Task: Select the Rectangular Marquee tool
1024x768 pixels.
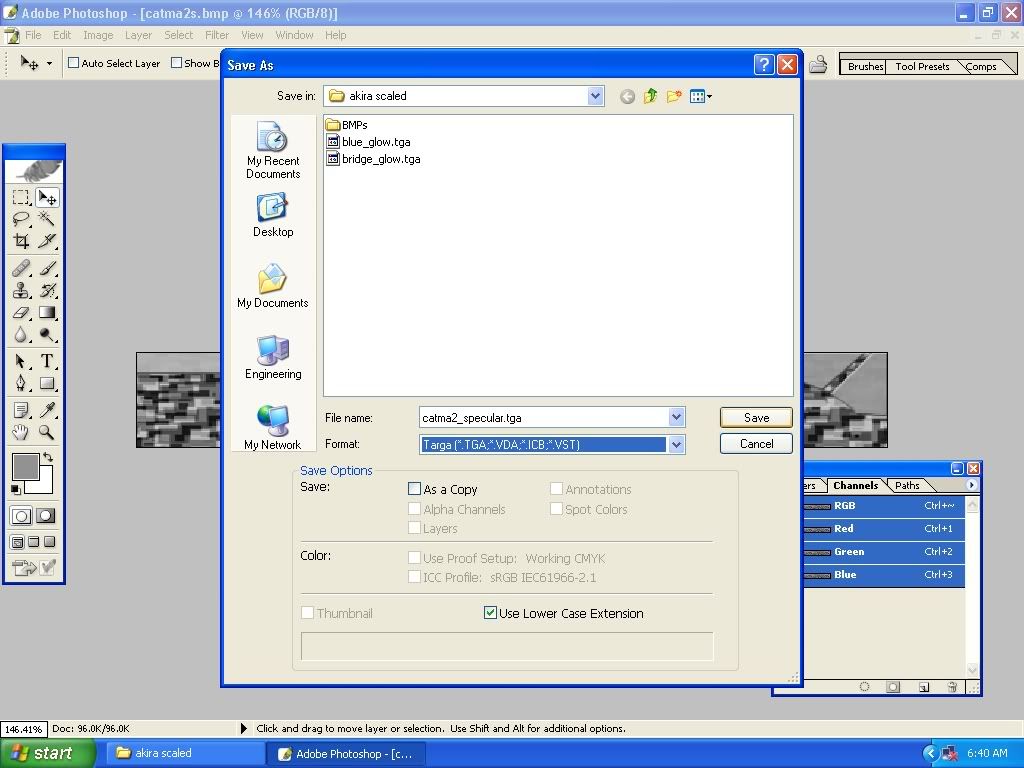Action: [21, 197]
